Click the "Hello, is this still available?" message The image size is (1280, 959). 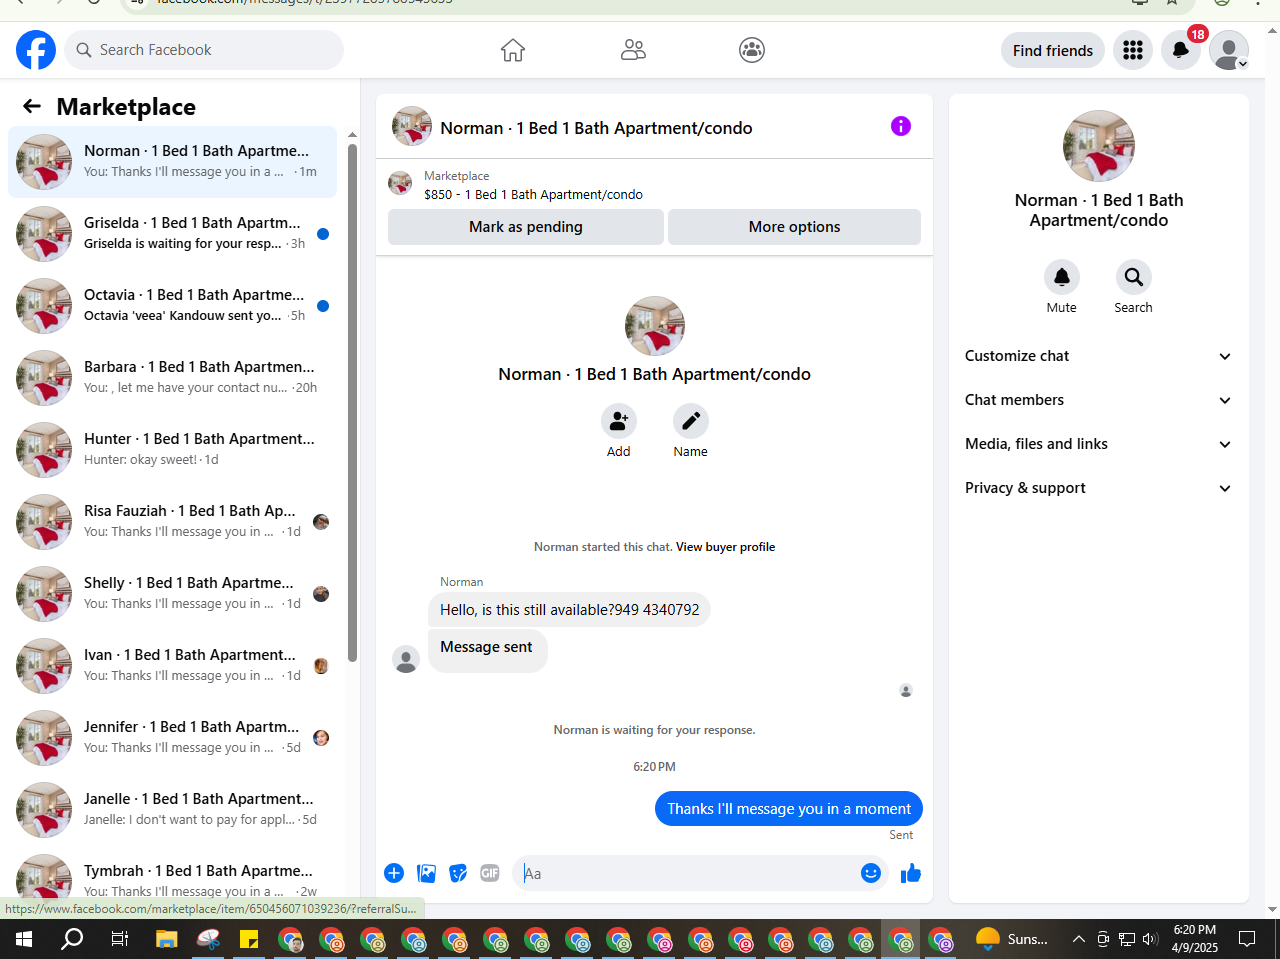(x=569, y=610)
